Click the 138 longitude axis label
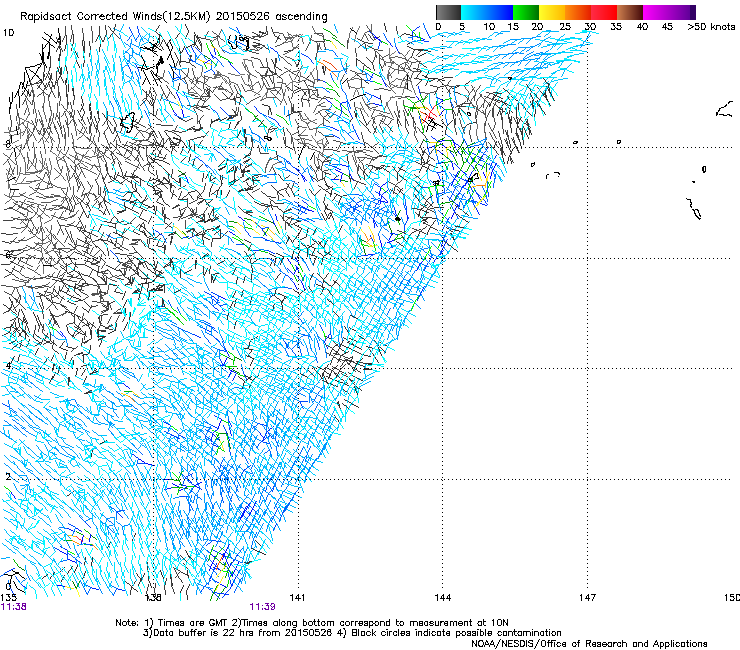Image resolution: width=740 pixels, height=650 pixels. (x=153, y=598)
